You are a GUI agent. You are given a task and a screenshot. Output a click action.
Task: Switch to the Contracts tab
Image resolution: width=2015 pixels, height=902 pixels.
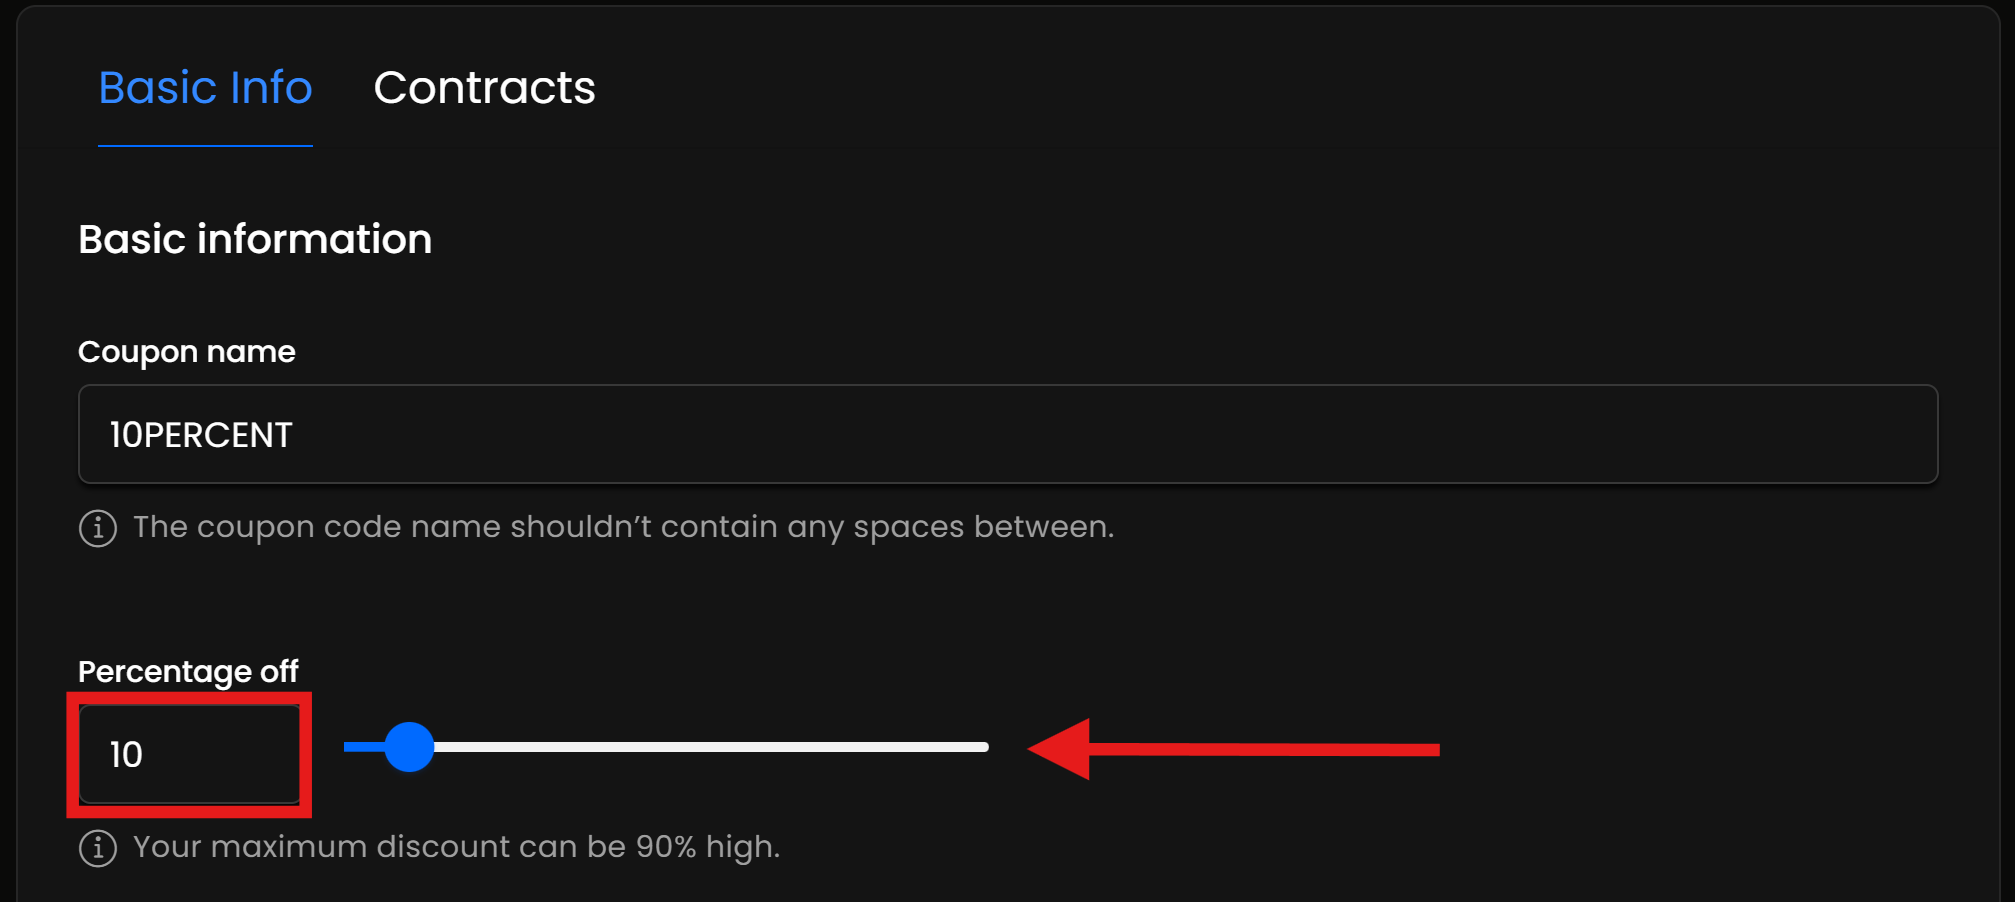click(x=484, y=88)
